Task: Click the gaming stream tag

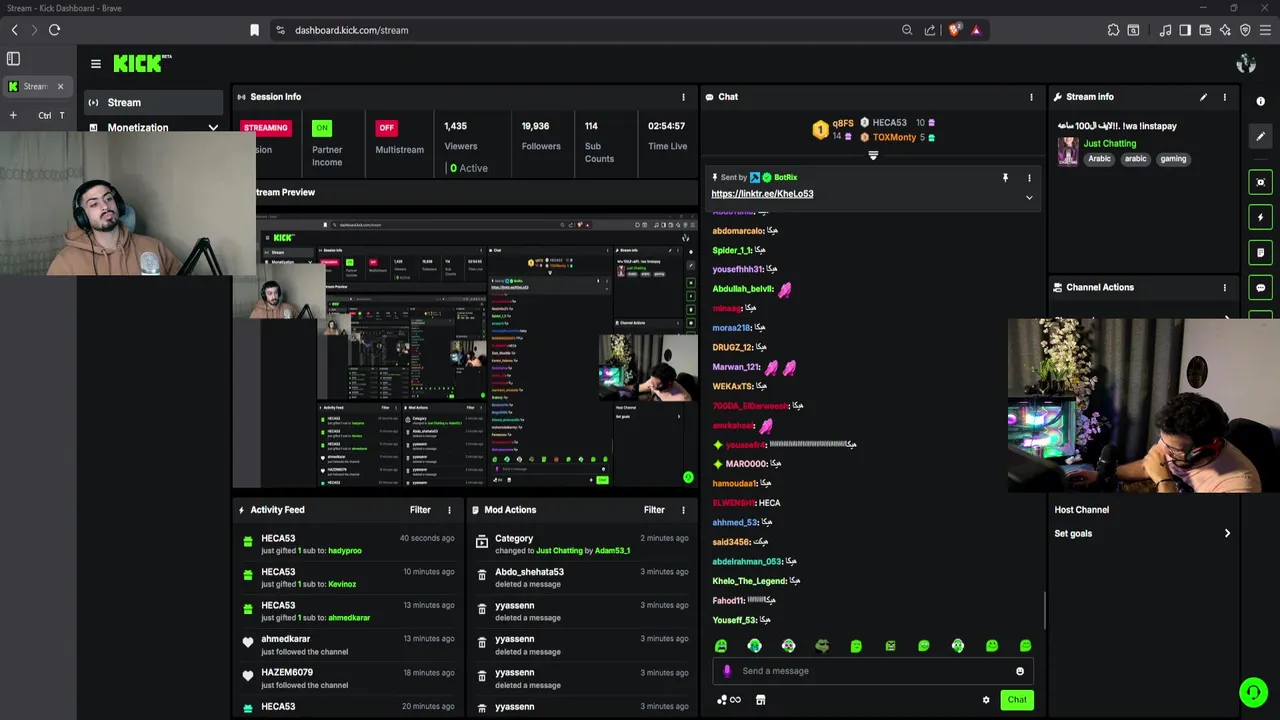Action: pos(1173,159)
